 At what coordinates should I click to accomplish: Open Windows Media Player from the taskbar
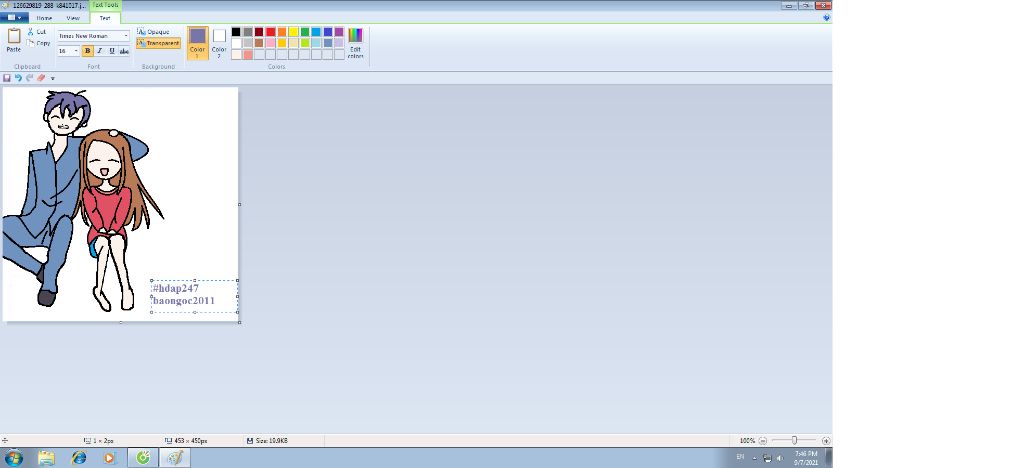pyautogui.click(x=110, y=458)
